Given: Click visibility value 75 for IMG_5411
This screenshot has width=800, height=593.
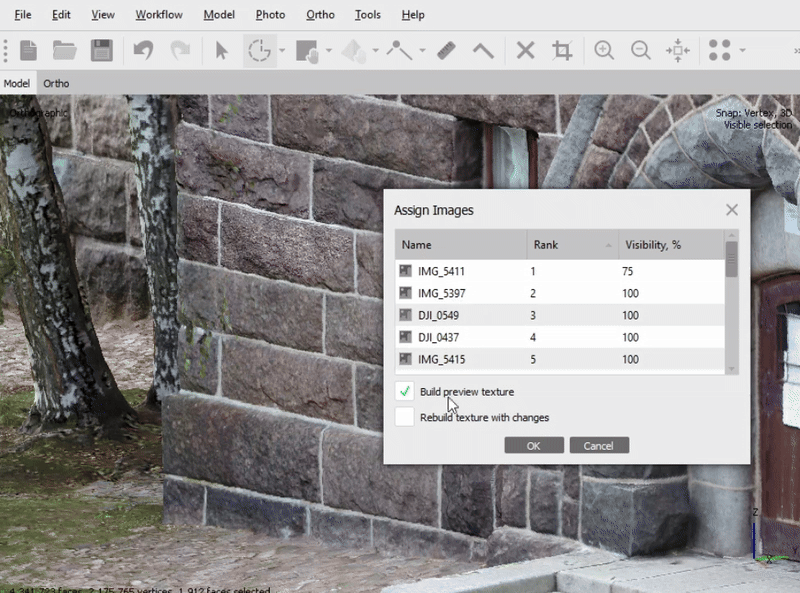Looking at the screenshot, I should click(x=628, y=271).
